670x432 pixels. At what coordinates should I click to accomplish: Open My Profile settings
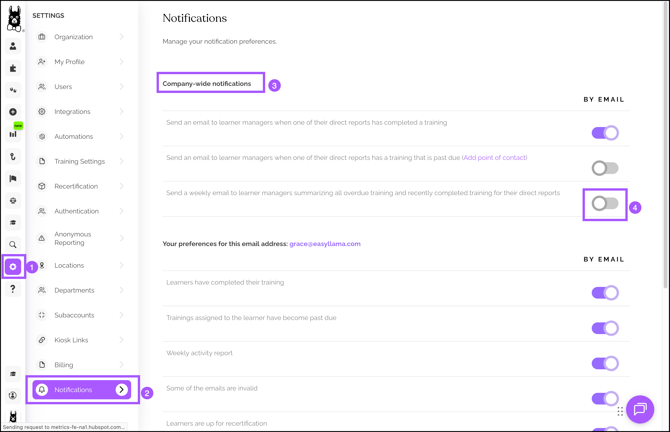[70, 62]
